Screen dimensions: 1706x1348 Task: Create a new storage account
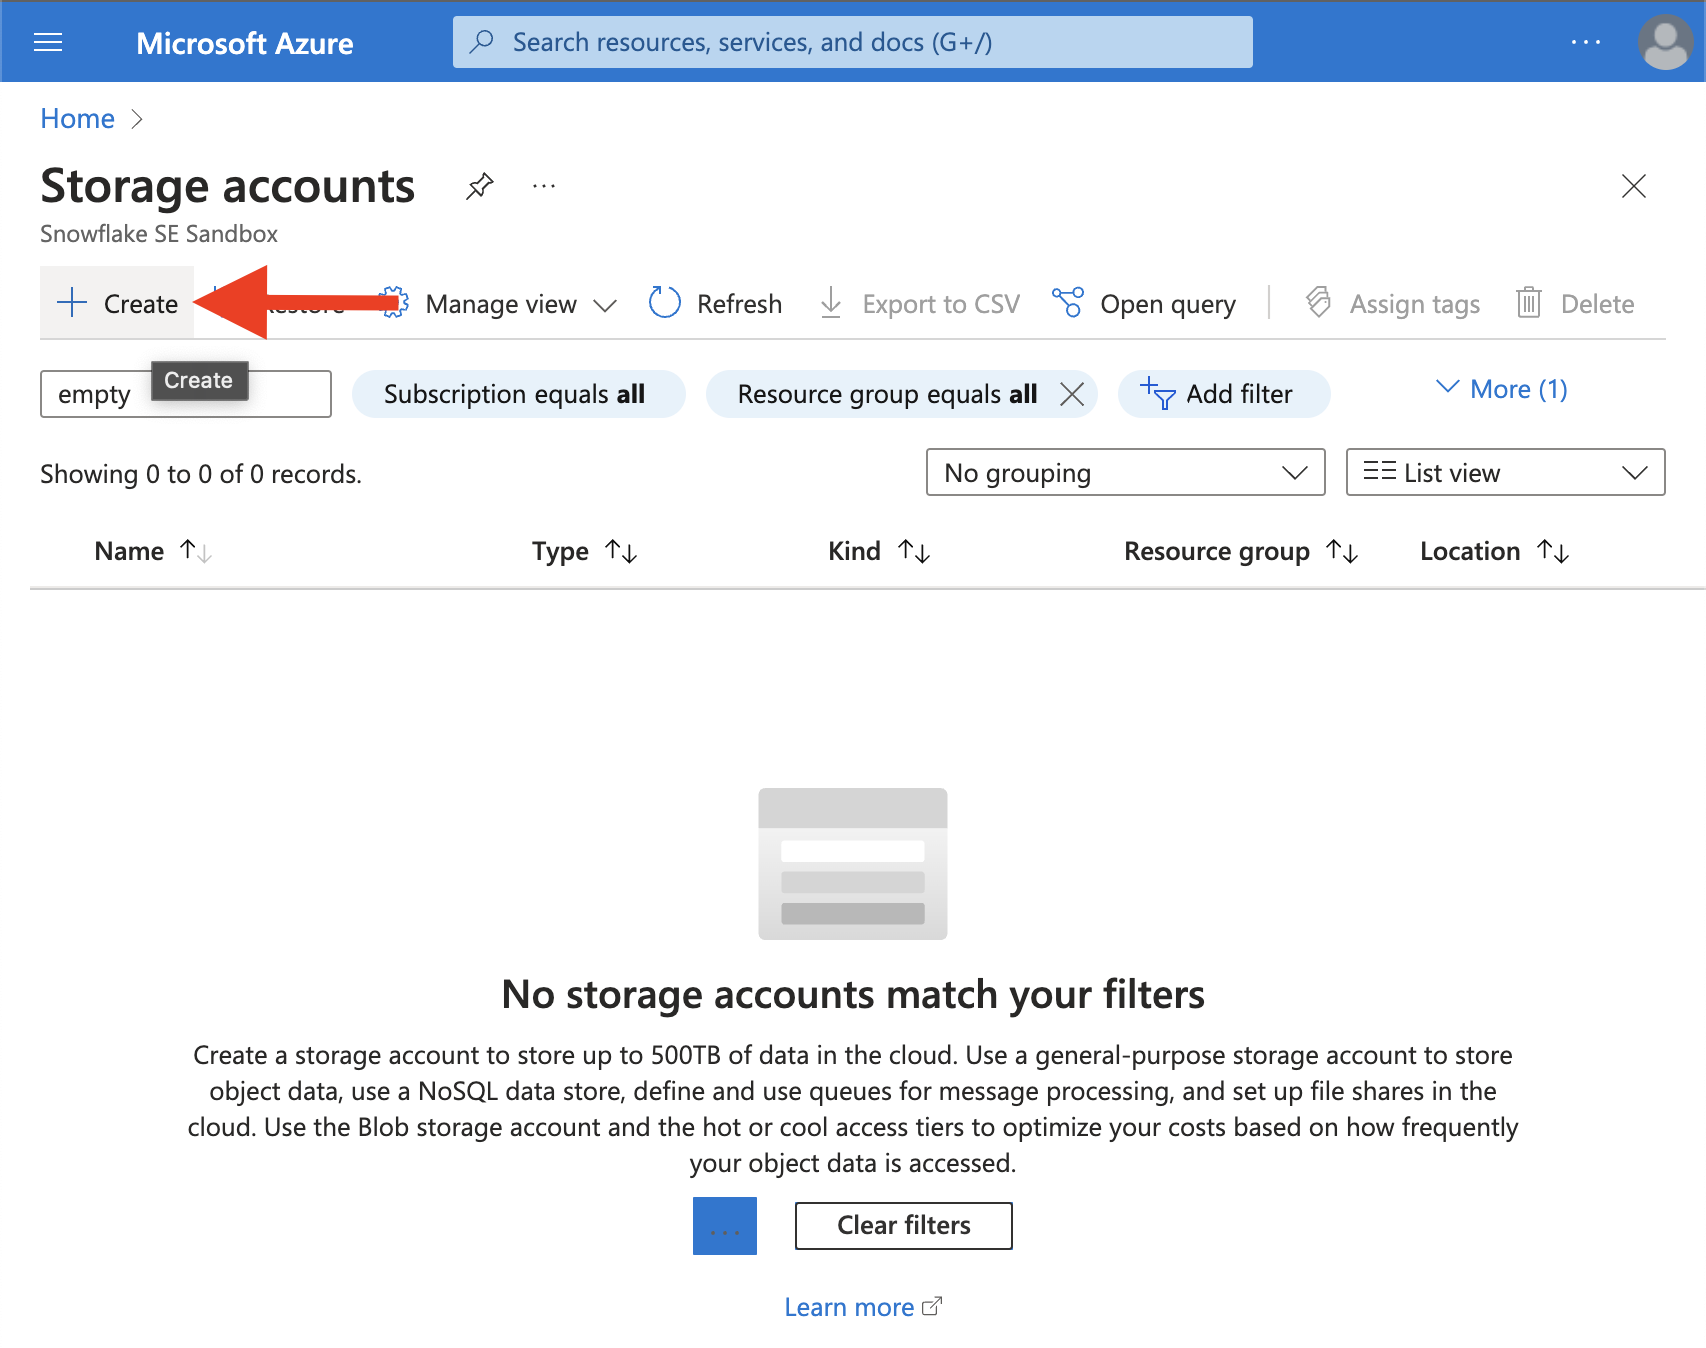point(117,303)
